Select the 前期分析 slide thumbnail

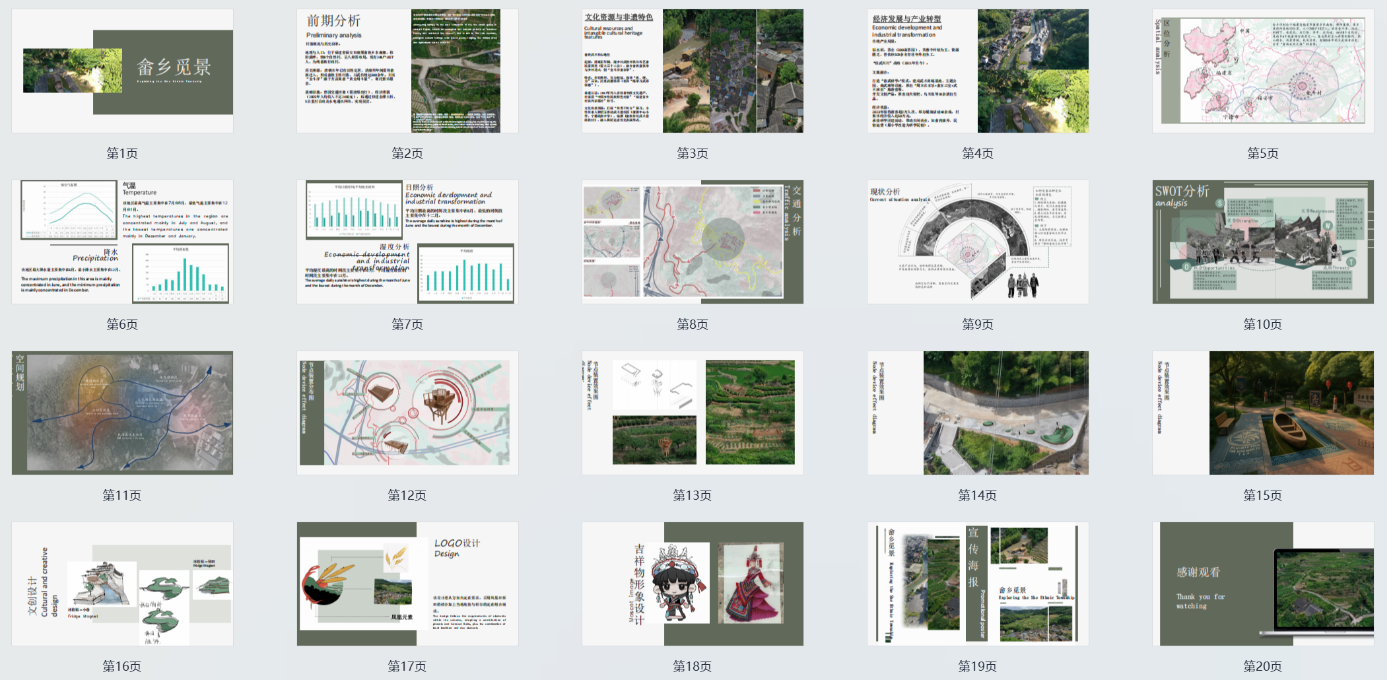tap(407, 71)
